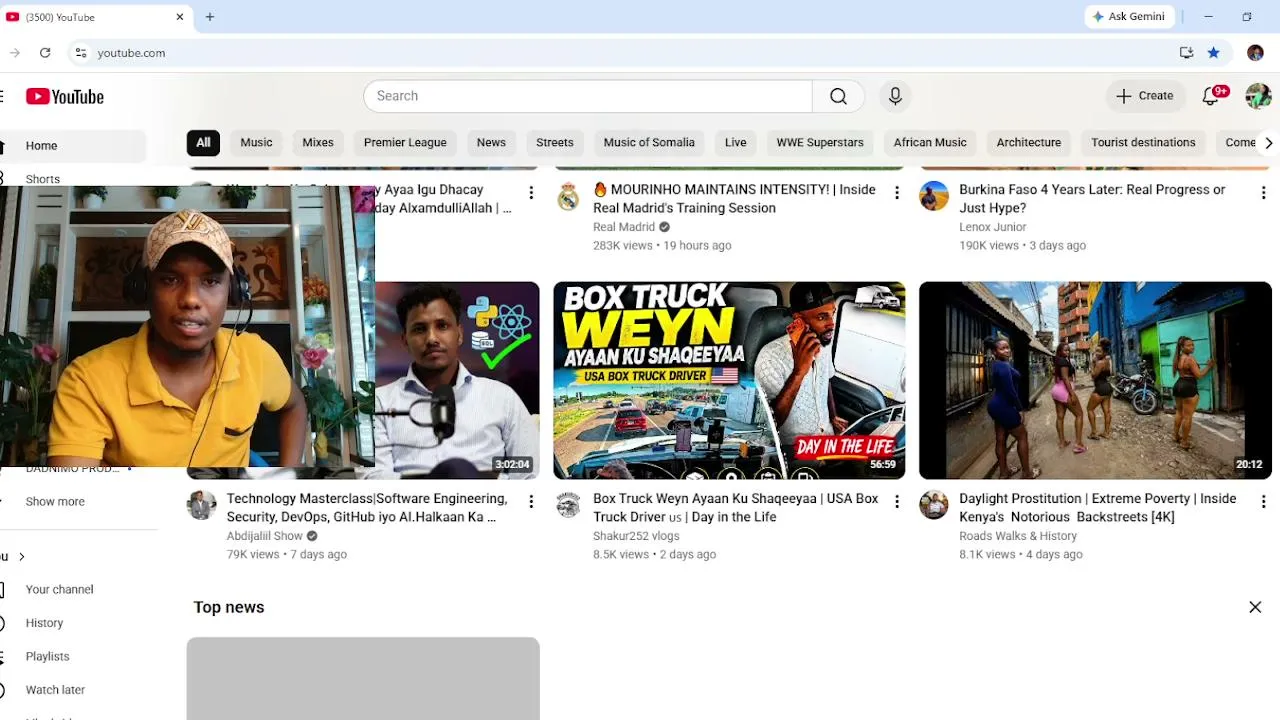The image size is (1280, 720).
Task: View site information icon beside youtube.com
Action: (x=81, y=53)
